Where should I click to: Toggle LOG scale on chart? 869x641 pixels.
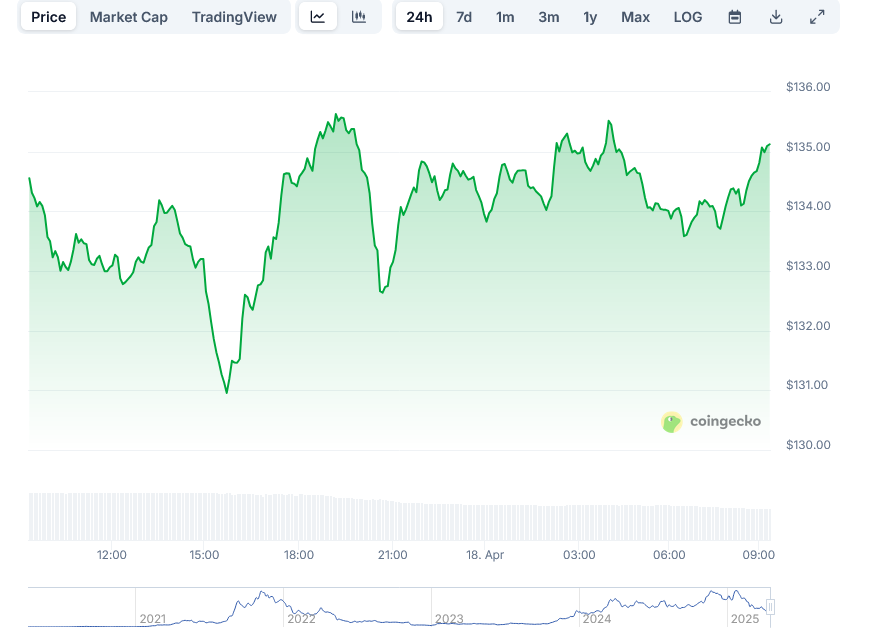tap(688, 17)
